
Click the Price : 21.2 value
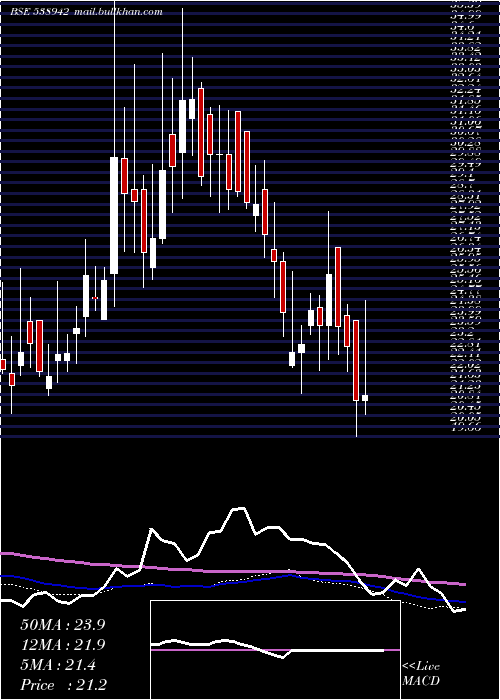[x=63, y=684]
